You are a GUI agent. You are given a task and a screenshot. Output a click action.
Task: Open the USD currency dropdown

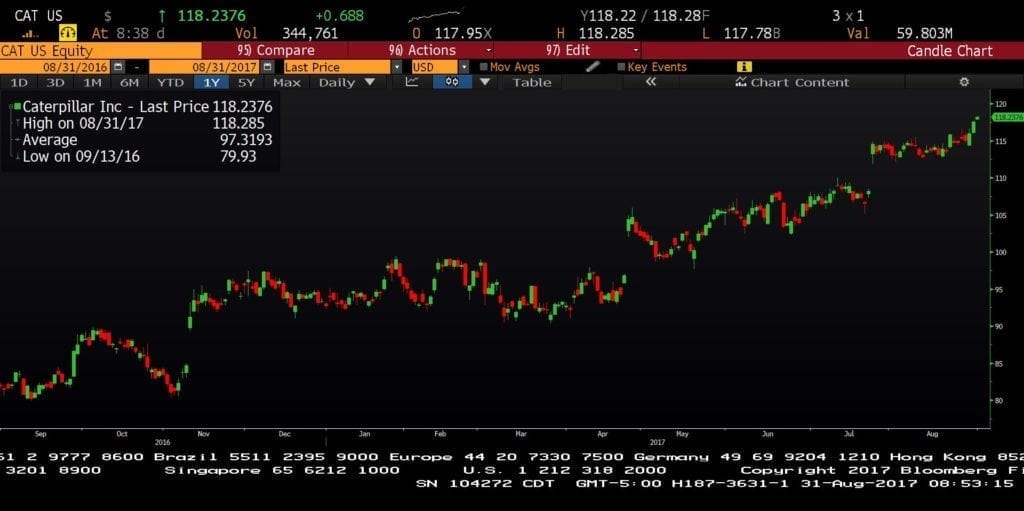464,67
